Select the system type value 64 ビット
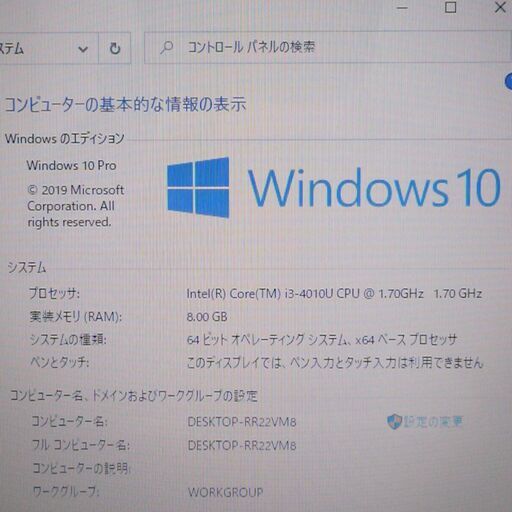 [207, 340]
